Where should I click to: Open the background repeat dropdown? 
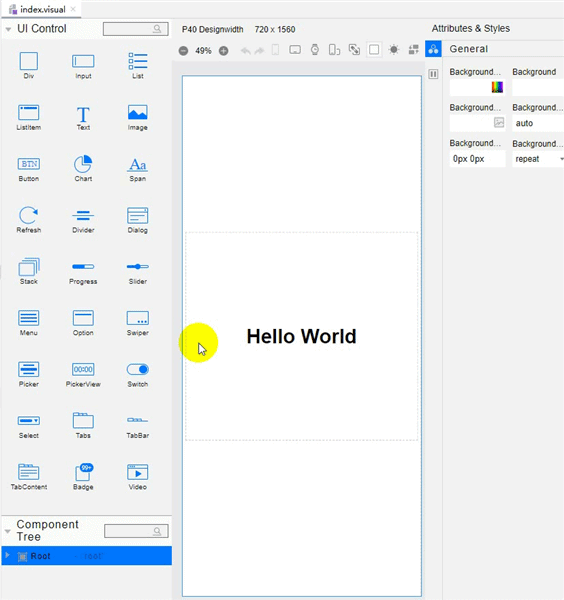(538, 159)
